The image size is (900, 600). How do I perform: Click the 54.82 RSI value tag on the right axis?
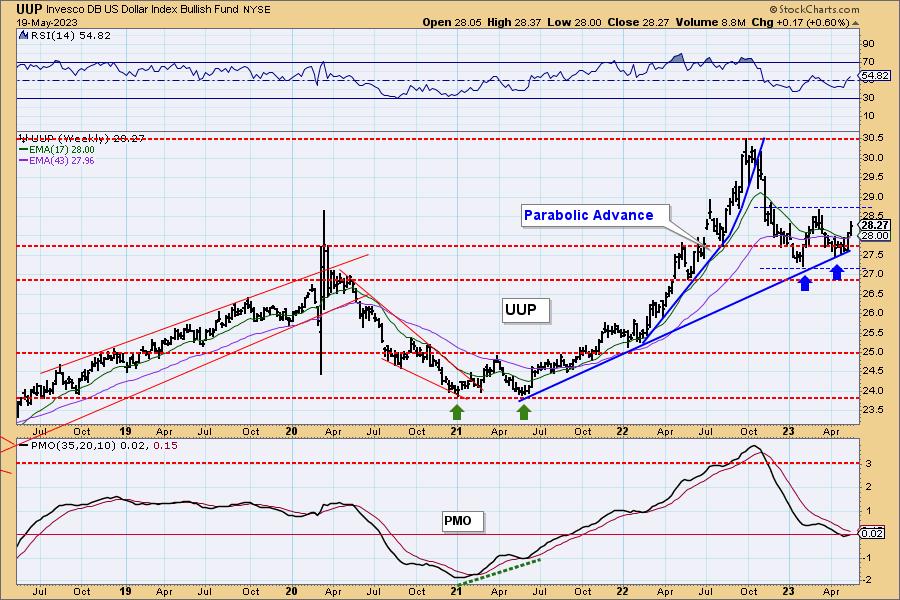875,76
